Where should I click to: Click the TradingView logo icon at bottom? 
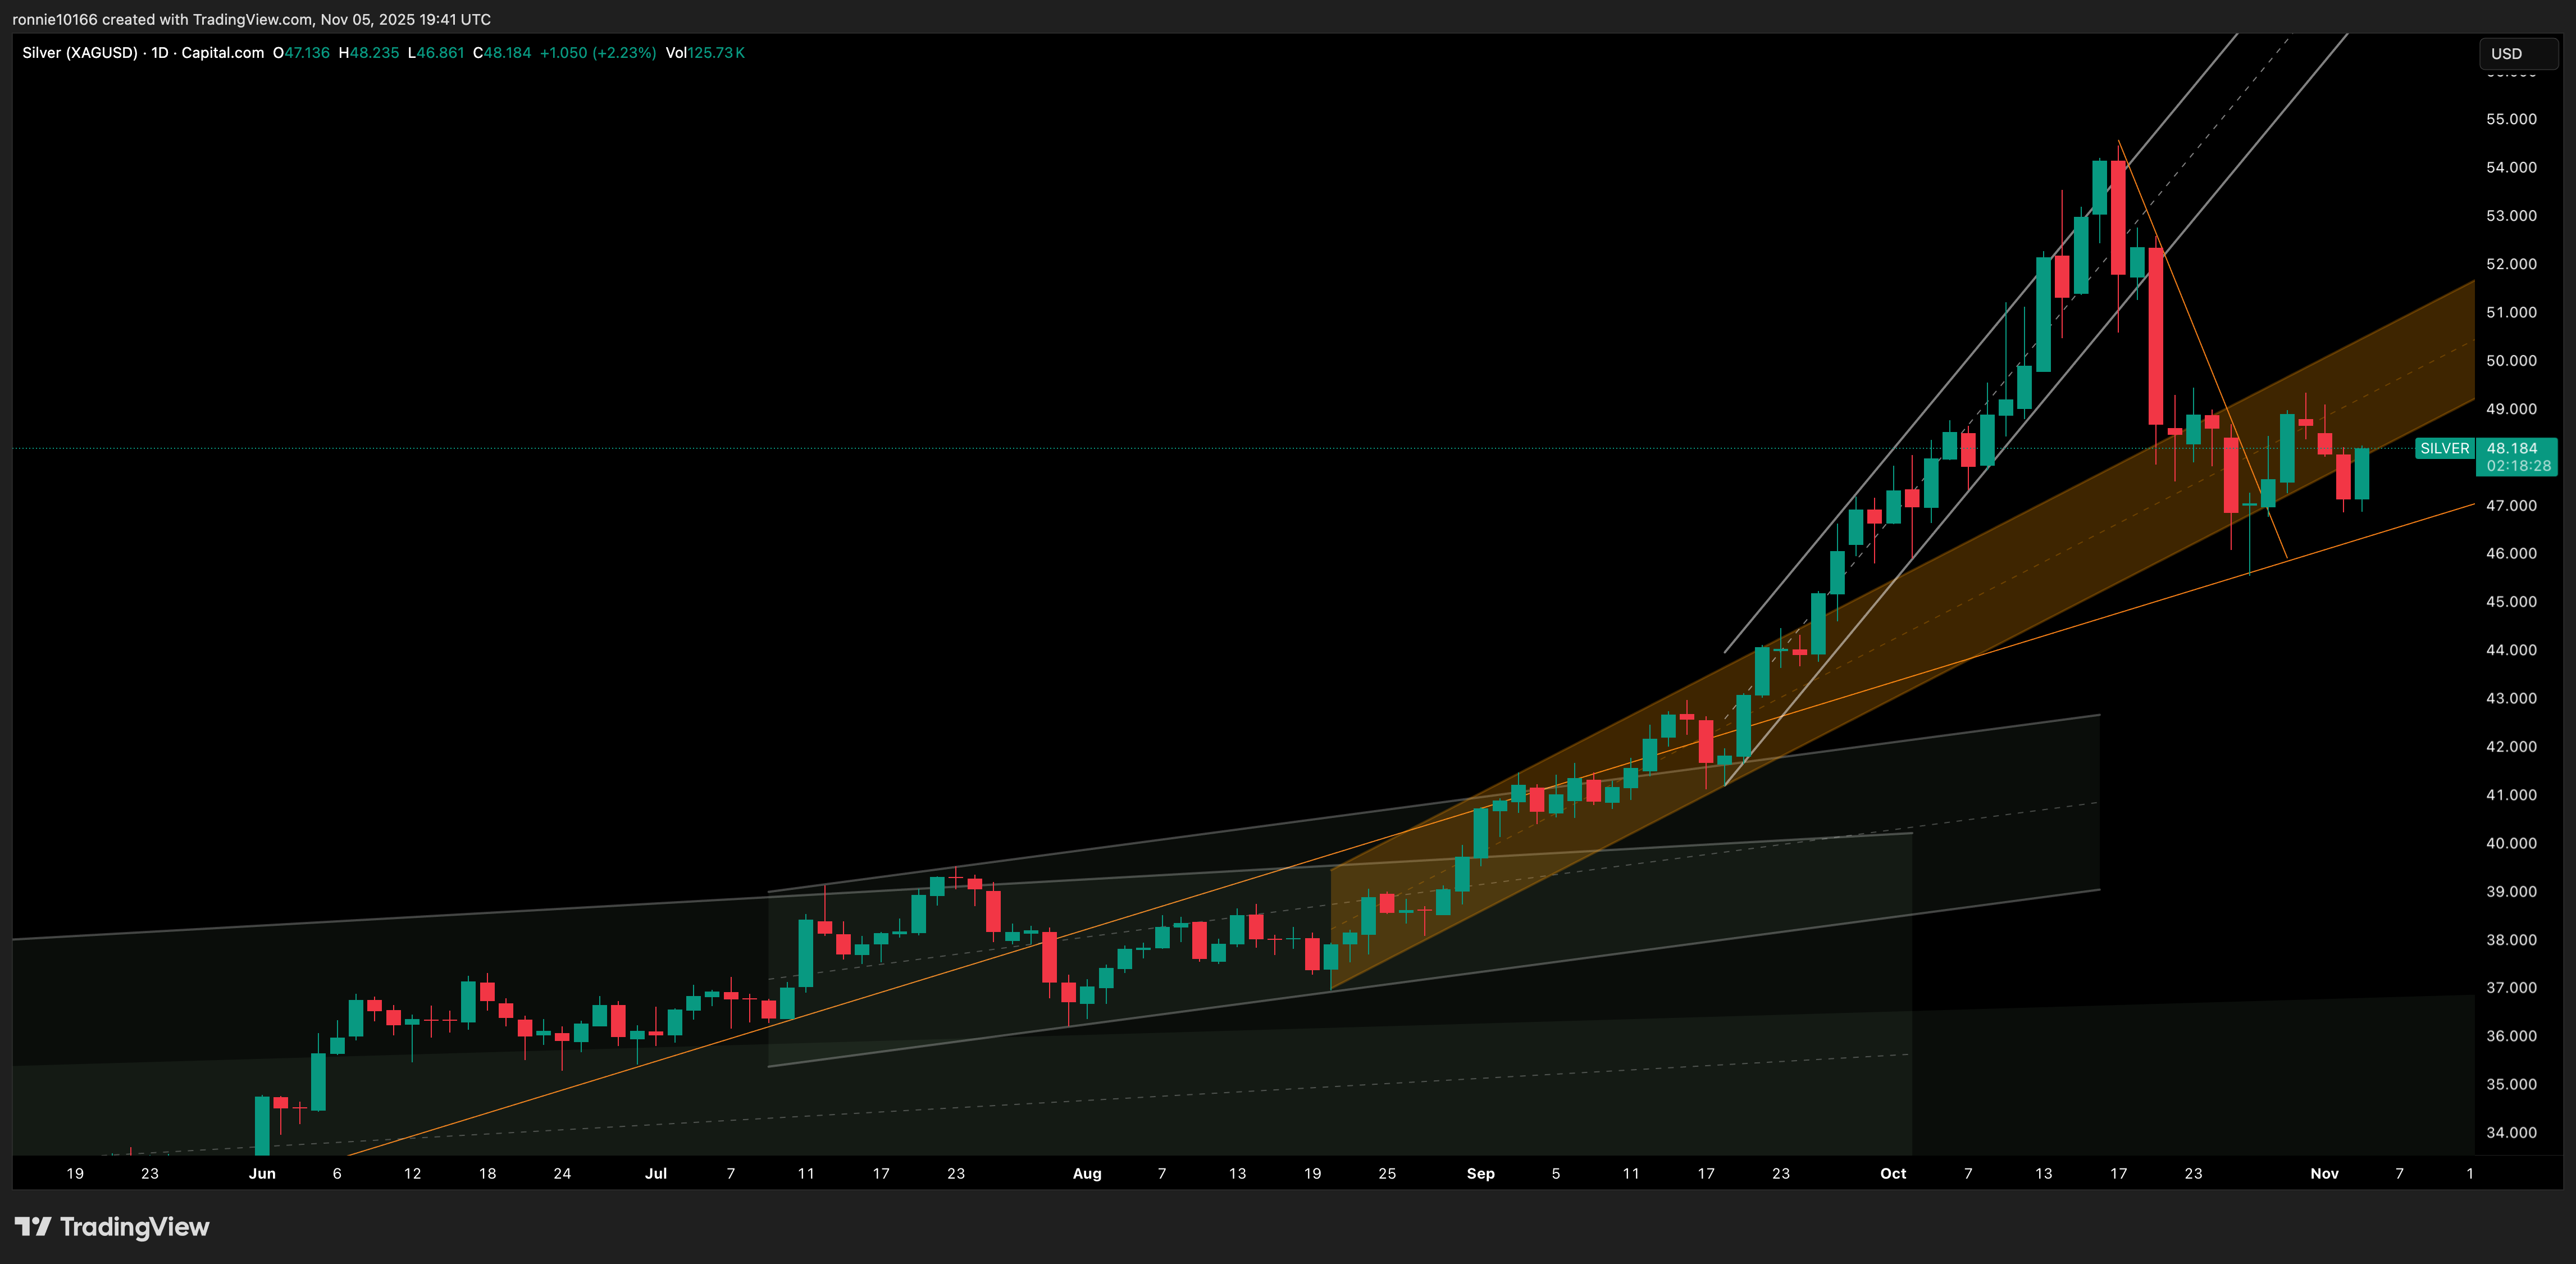[32, 1226]
